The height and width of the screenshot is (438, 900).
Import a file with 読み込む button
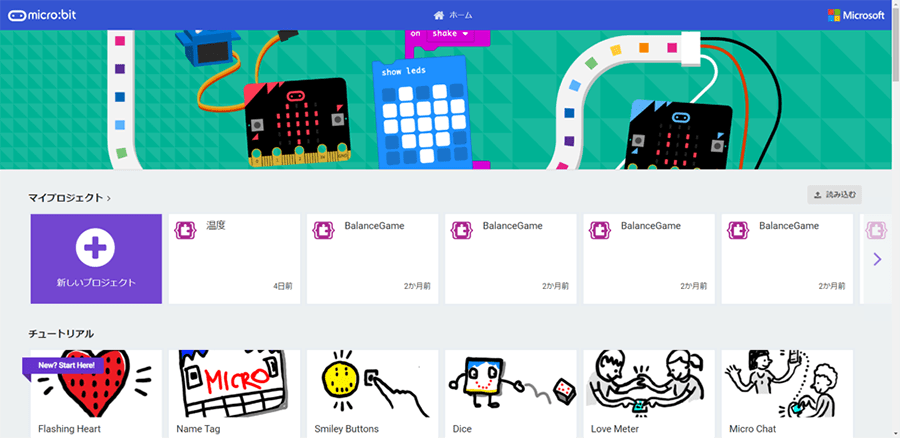[x=835, y=195]
